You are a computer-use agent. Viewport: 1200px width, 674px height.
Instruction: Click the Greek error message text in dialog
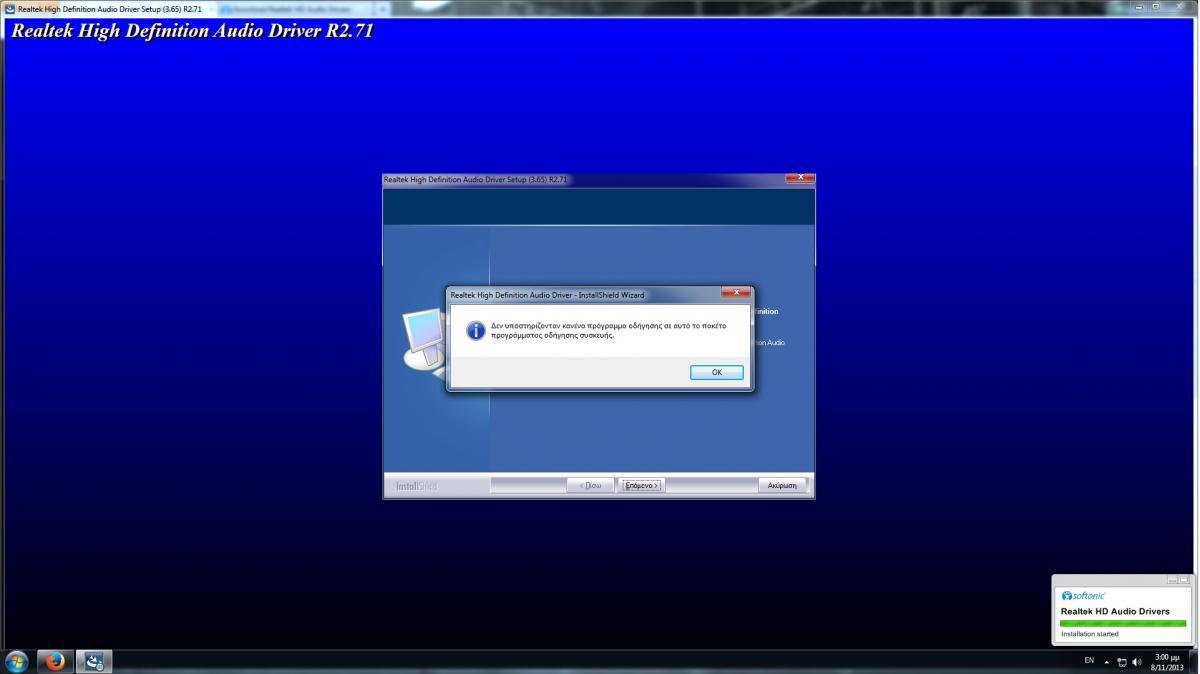click(x=608, y=331)
